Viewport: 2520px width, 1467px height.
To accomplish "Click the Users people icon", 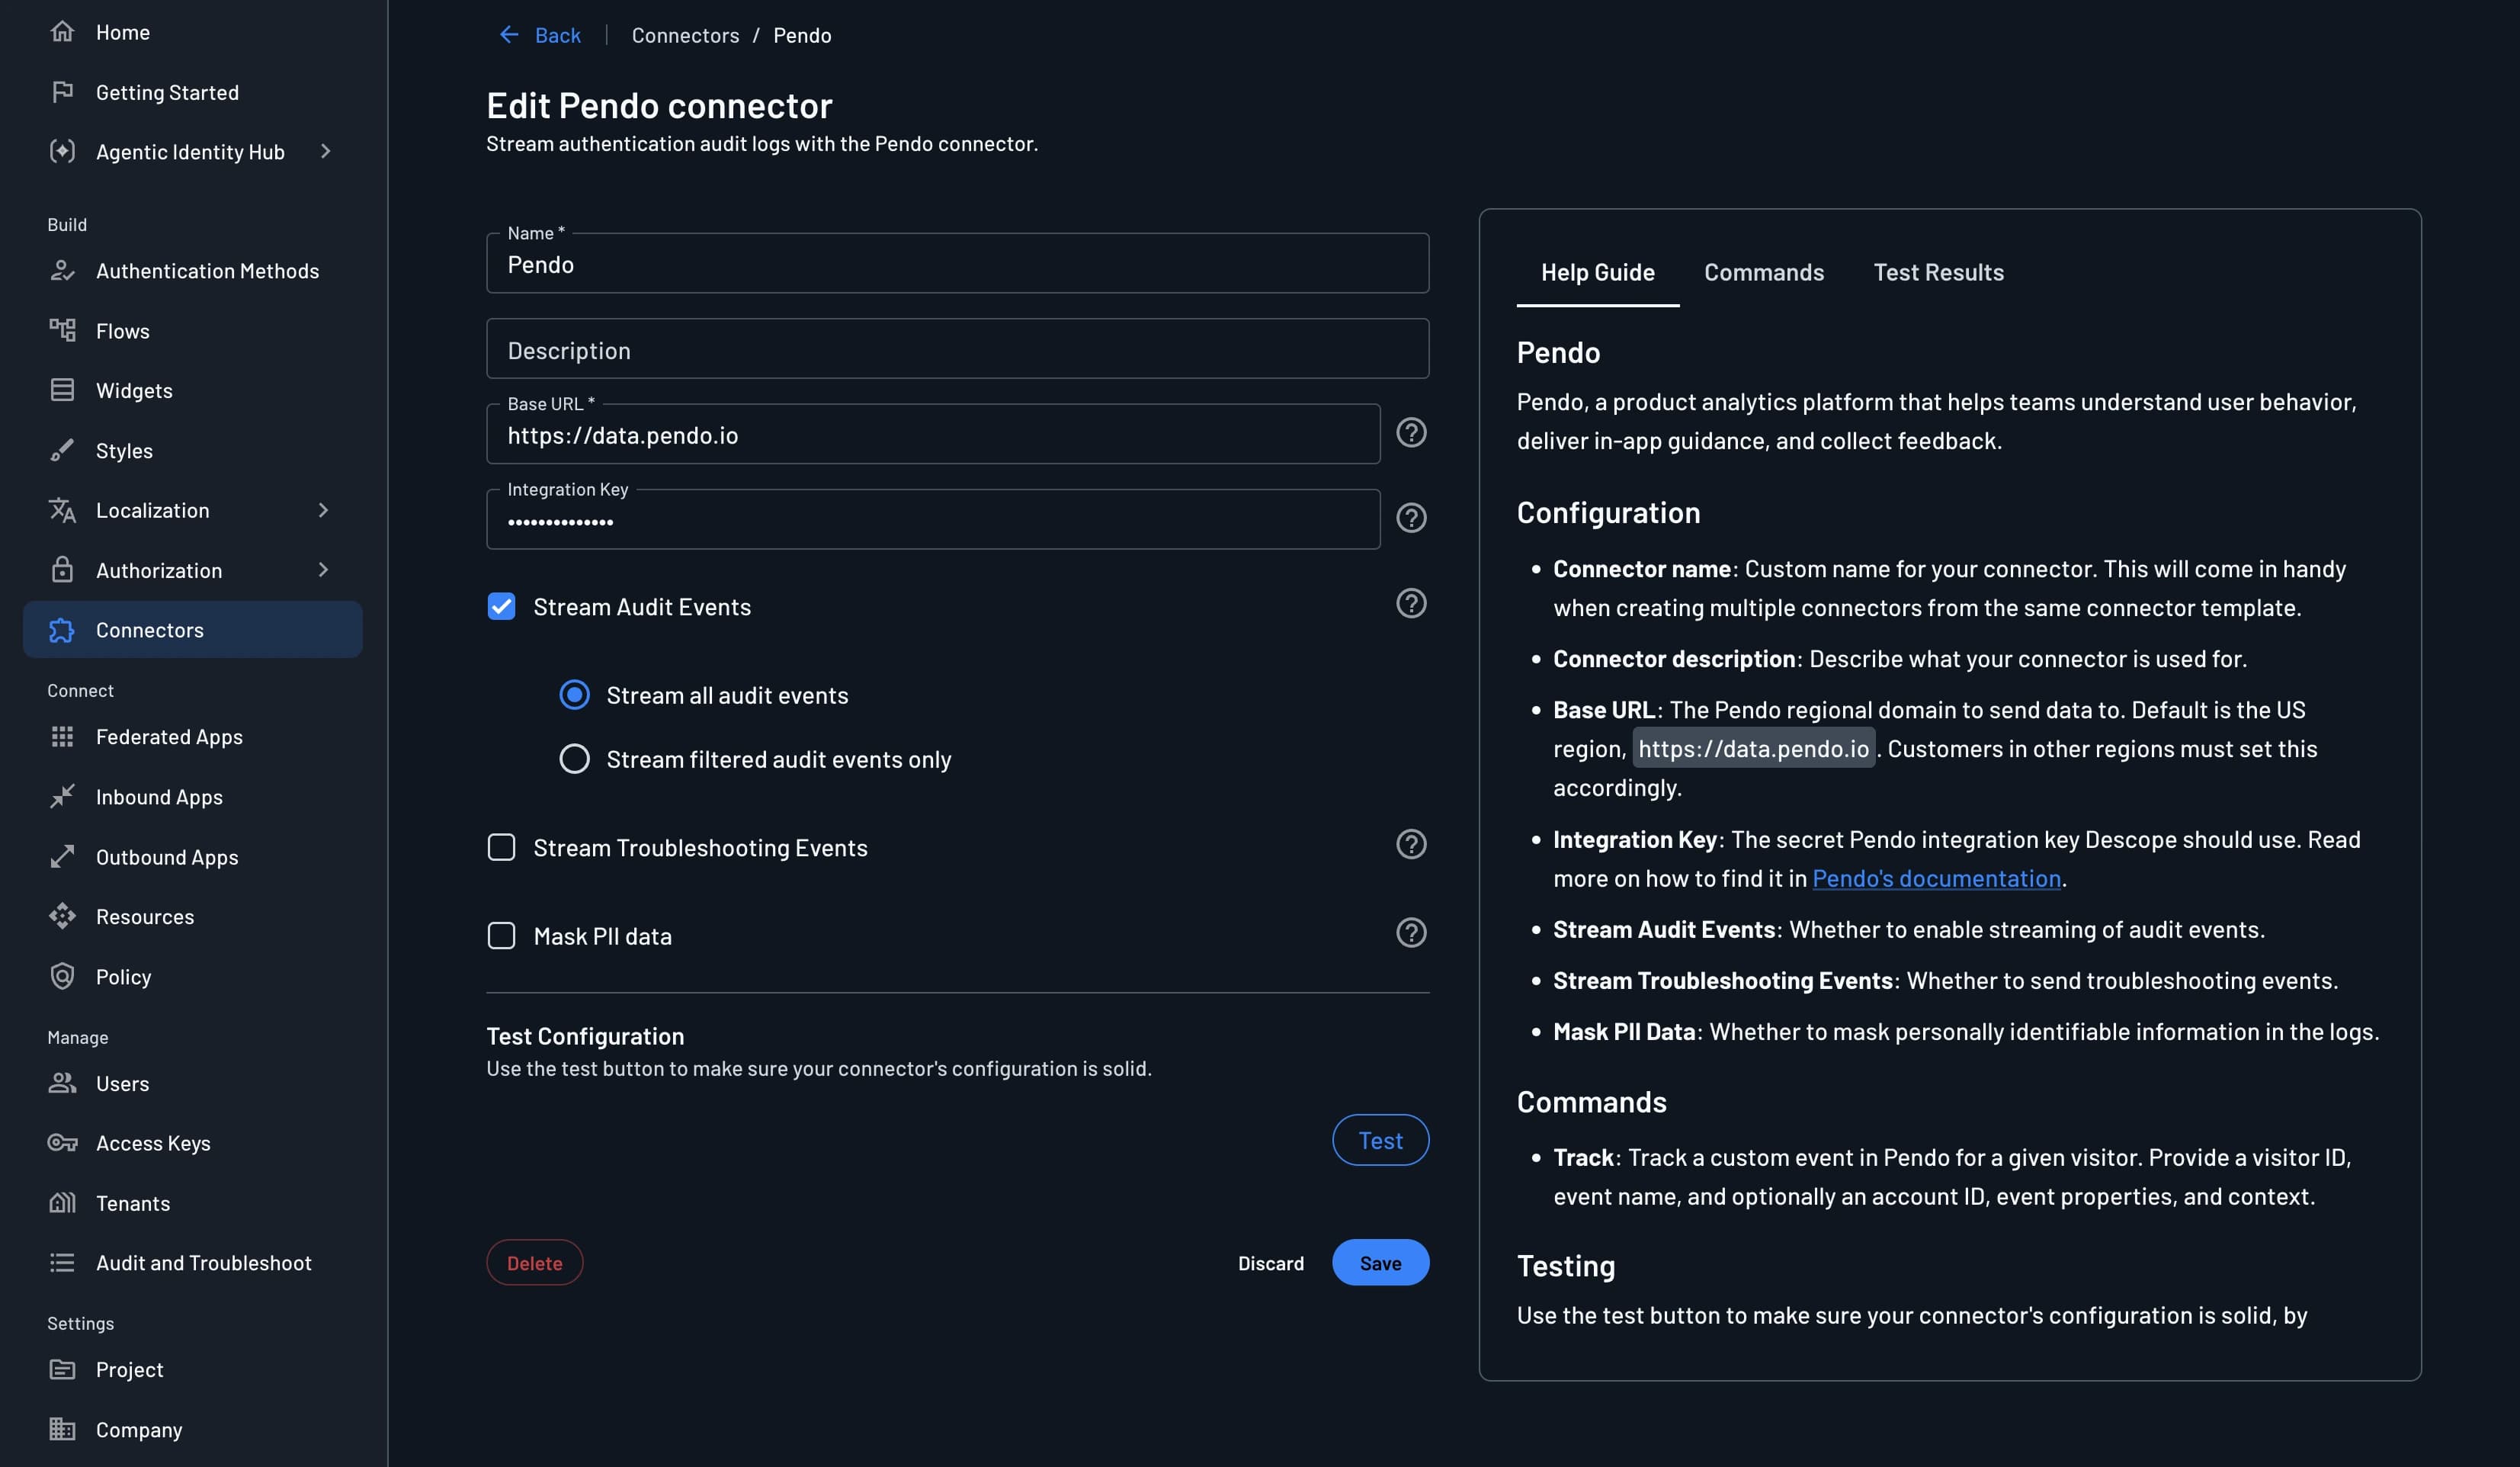I will coord(62,1083).
